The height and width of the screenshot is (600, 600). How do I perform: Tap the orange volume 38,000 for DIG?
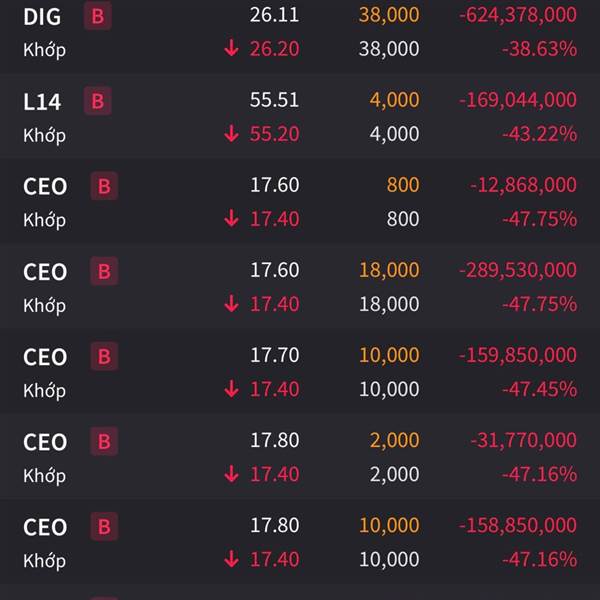pos(389,15)
